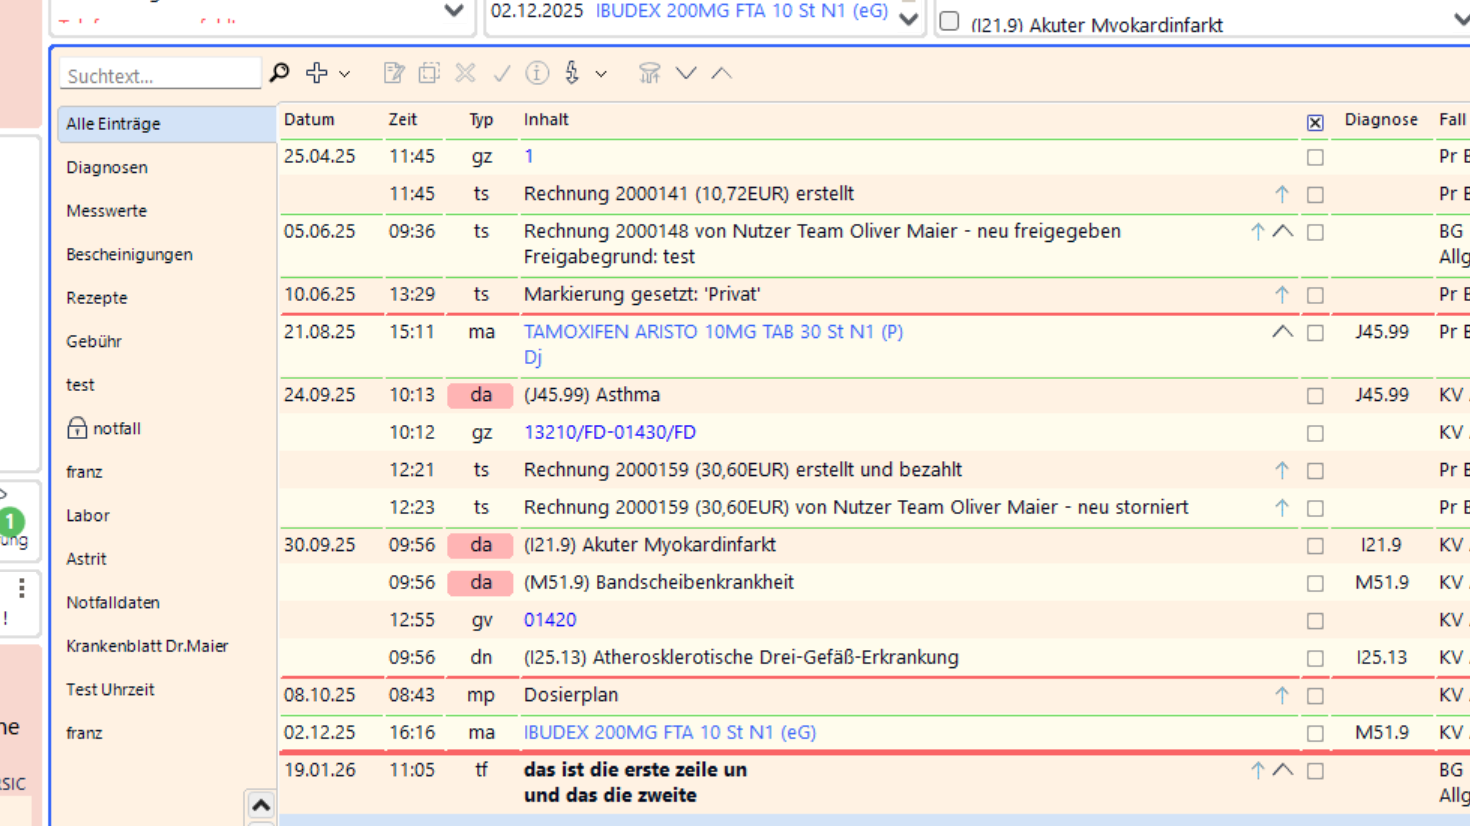1470x826 pixels.
Task: Click the duplicate entry icon in toolbar
Action: coord(429,73)
